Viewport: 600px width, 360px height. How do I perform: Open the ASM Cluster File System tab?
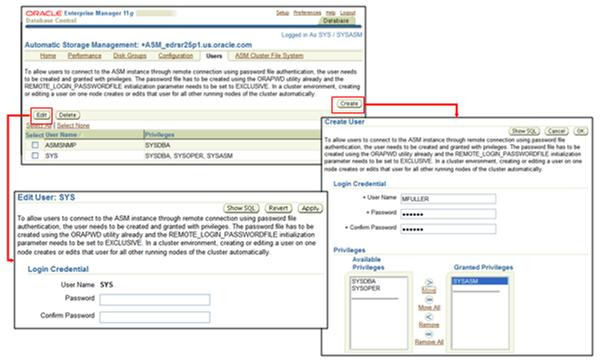269,56
